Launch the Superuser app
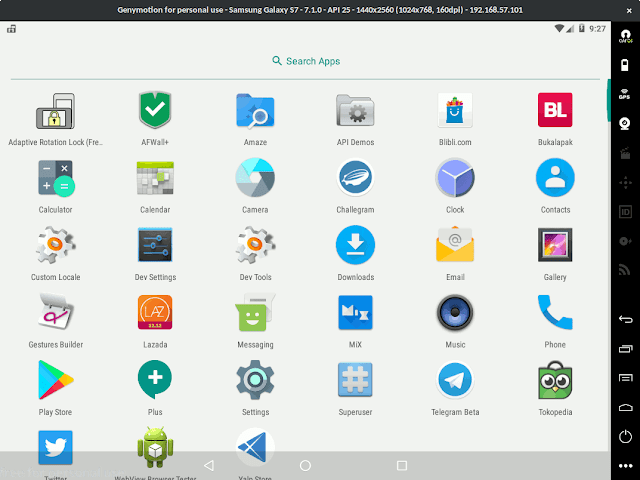The height and width of the screenshot is (480, 640). 355,380
